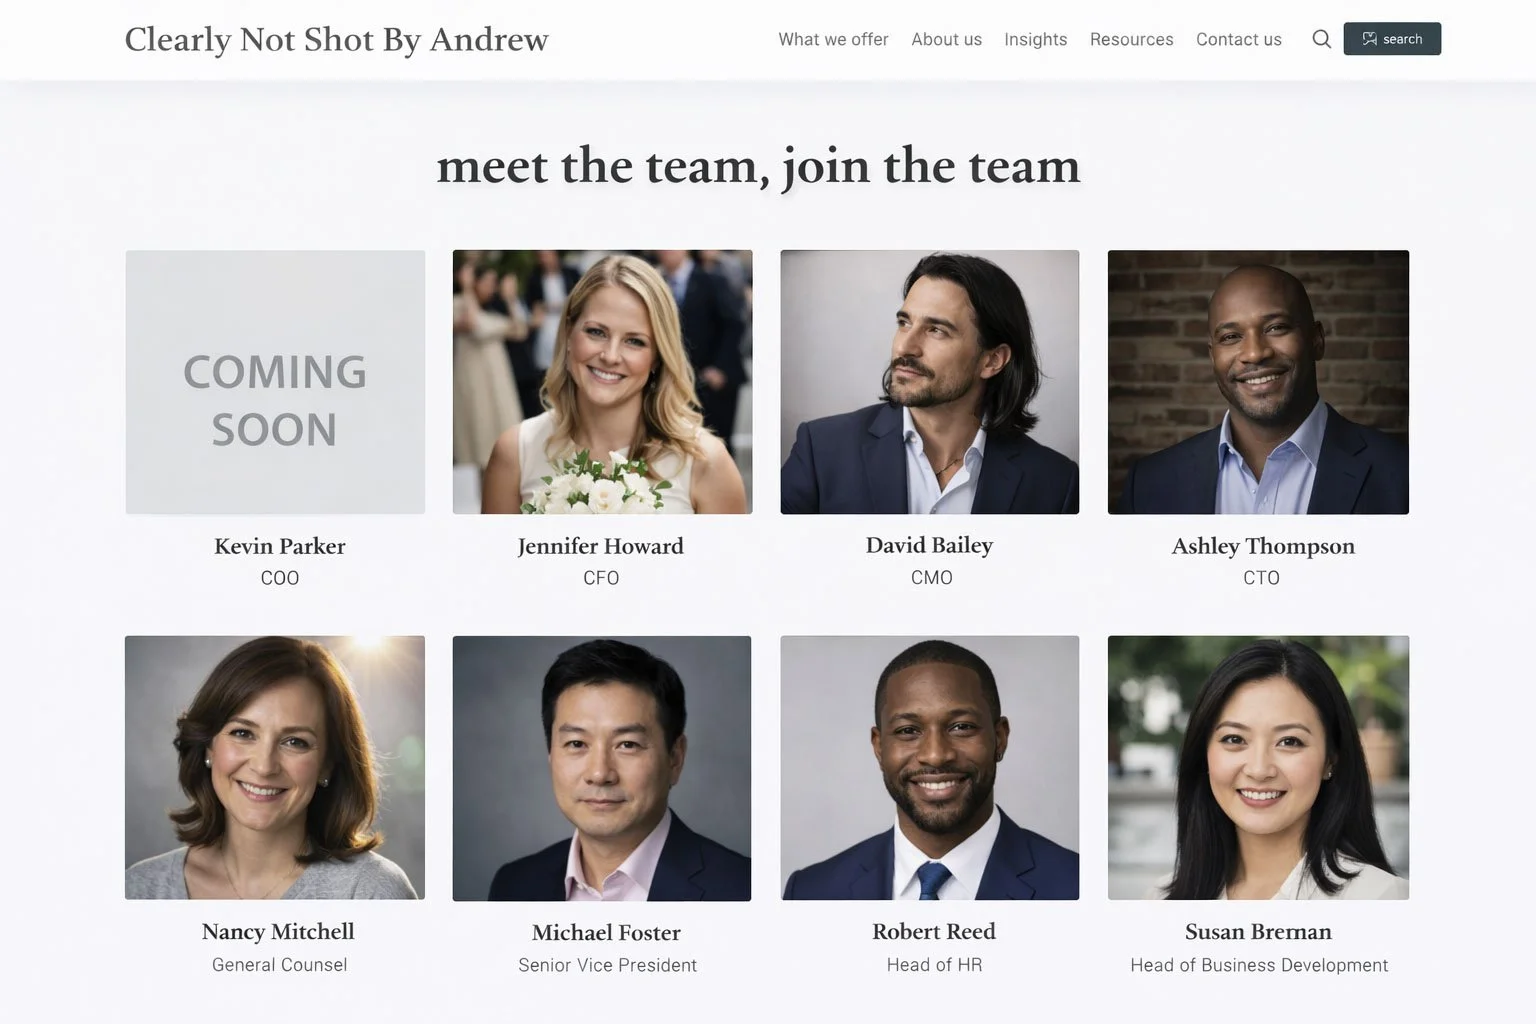Select Robert Reed's headshot

(x=929, y=768)
